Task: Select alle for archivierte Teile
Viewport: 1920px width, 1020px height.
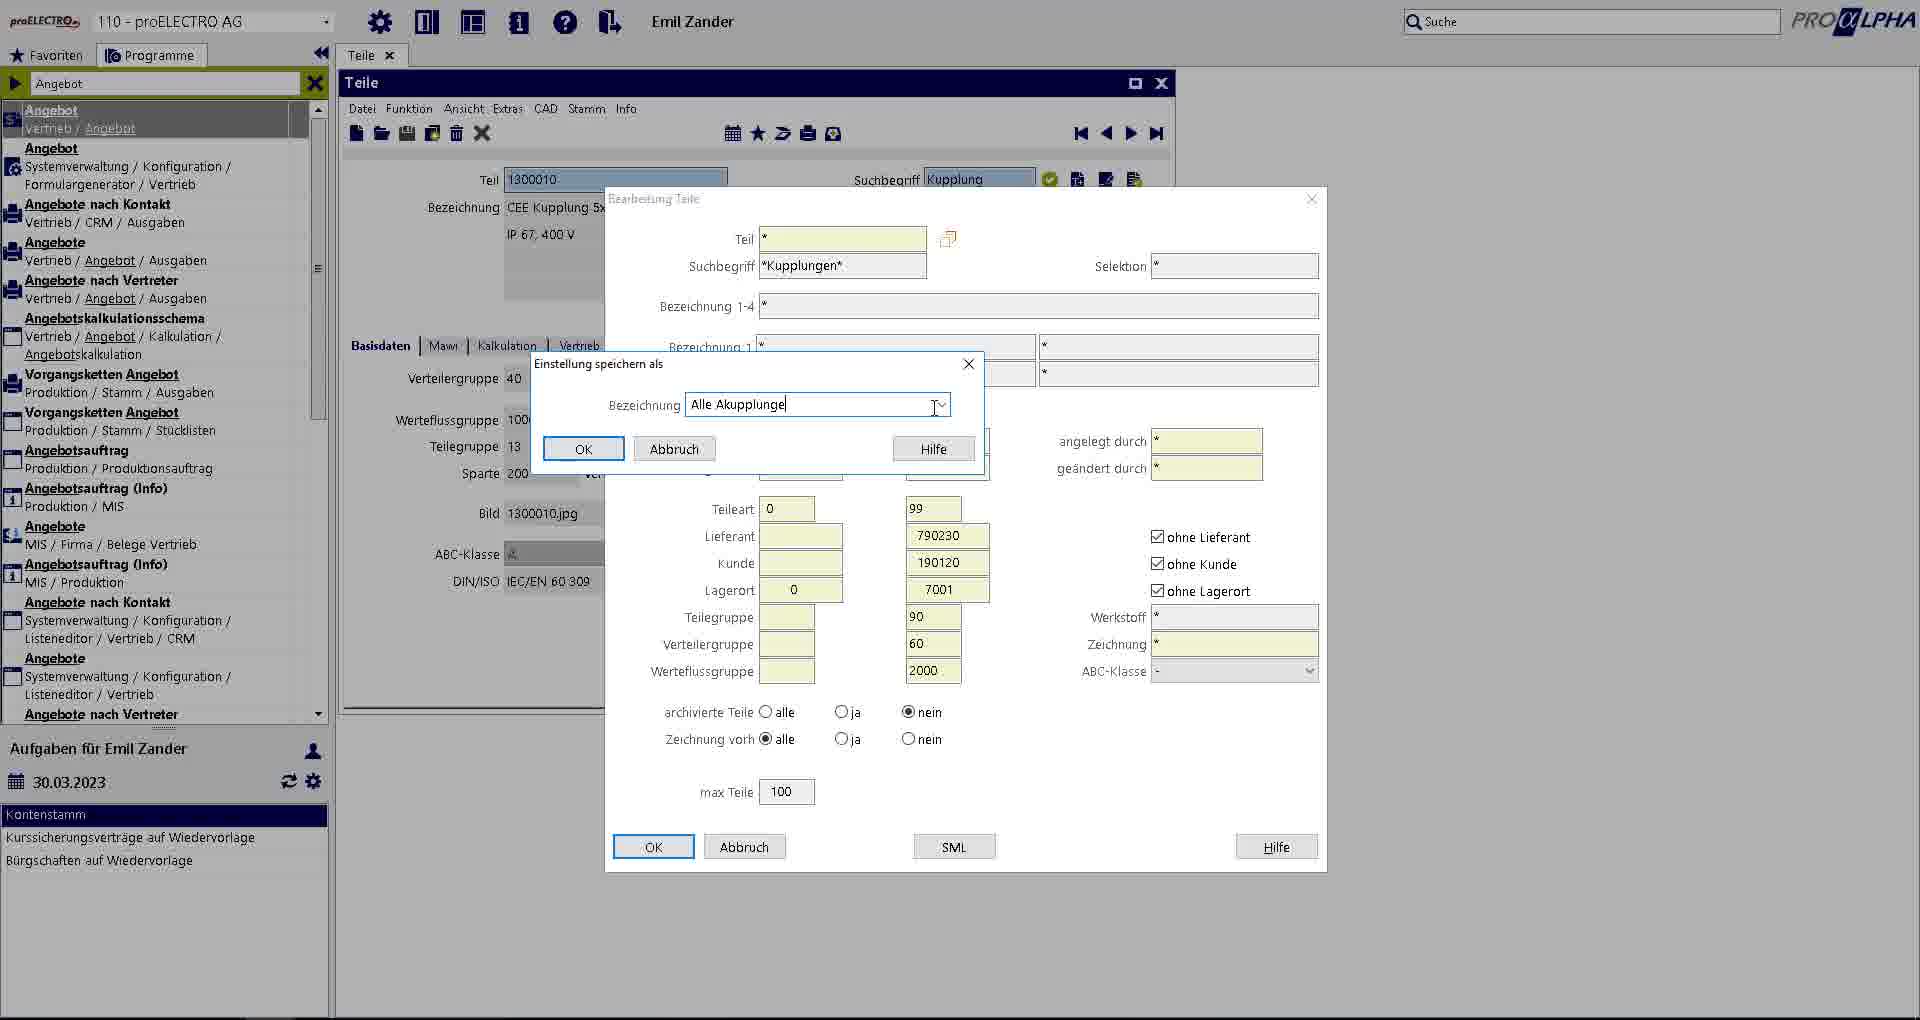Action: pos(766,712)
